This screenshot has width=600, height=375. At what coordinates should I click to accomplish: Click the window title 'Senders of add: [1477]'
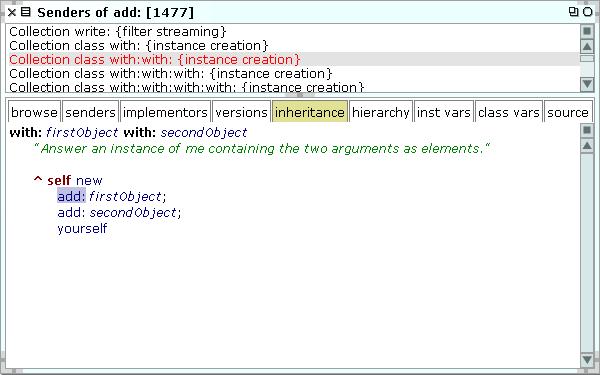coord(116,13)
